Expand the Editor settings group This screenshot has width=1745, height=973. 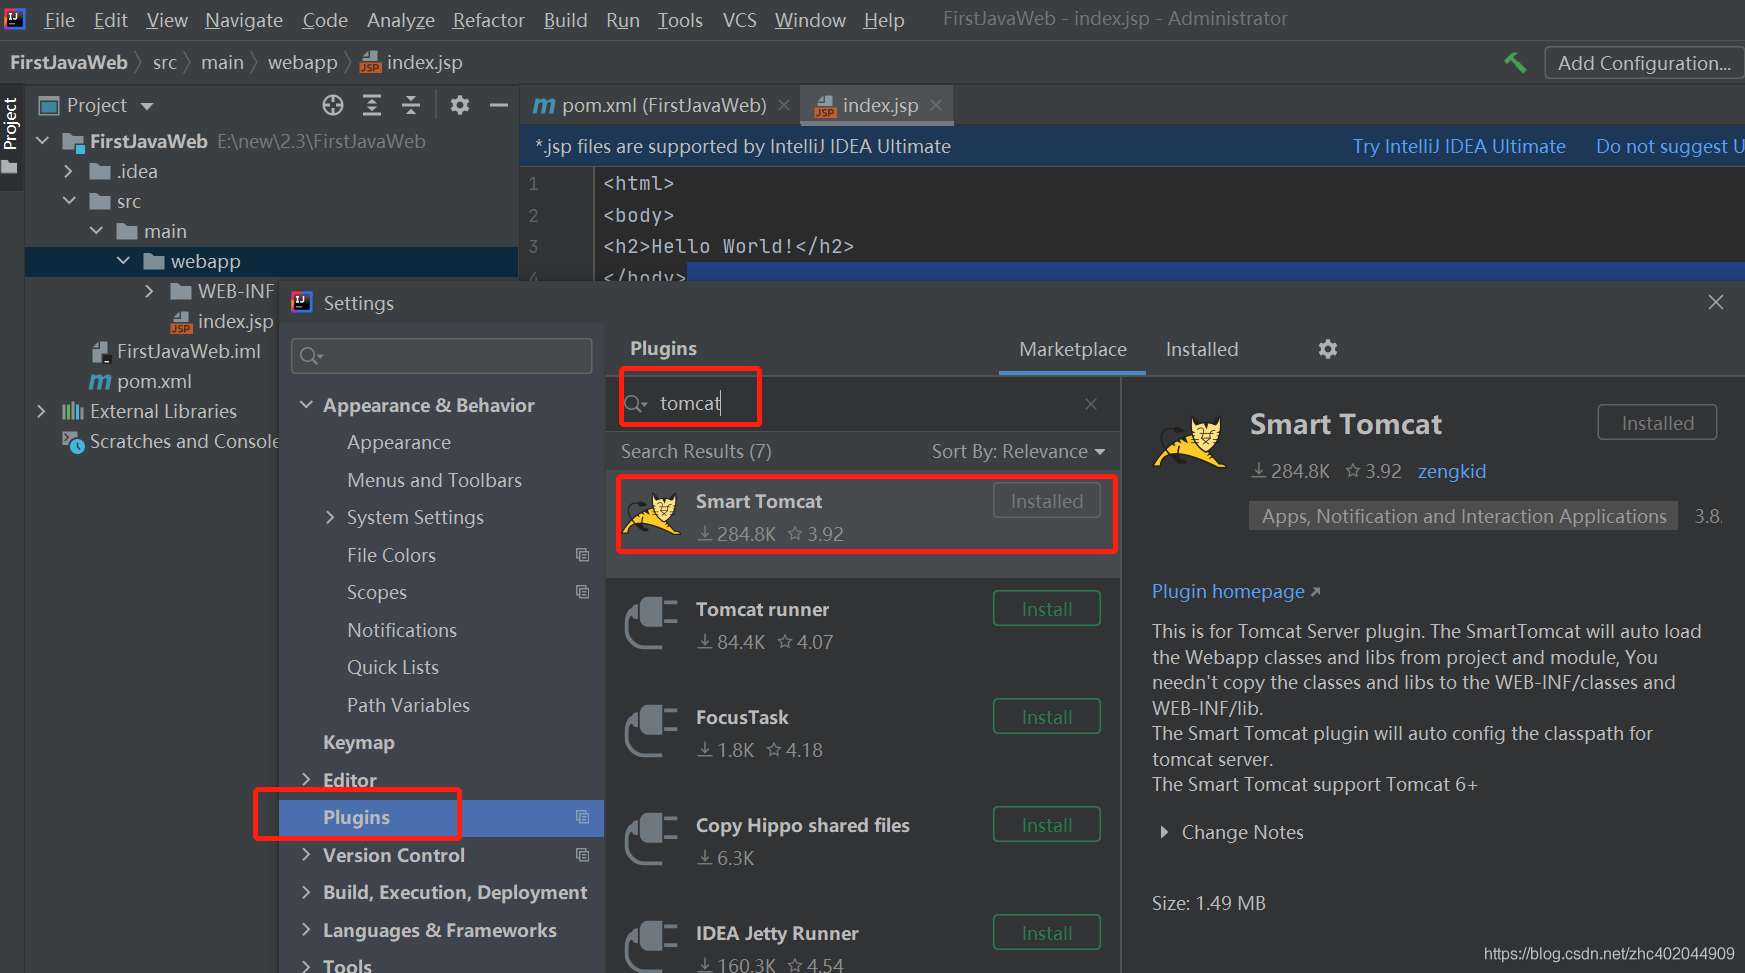point(306,780)
